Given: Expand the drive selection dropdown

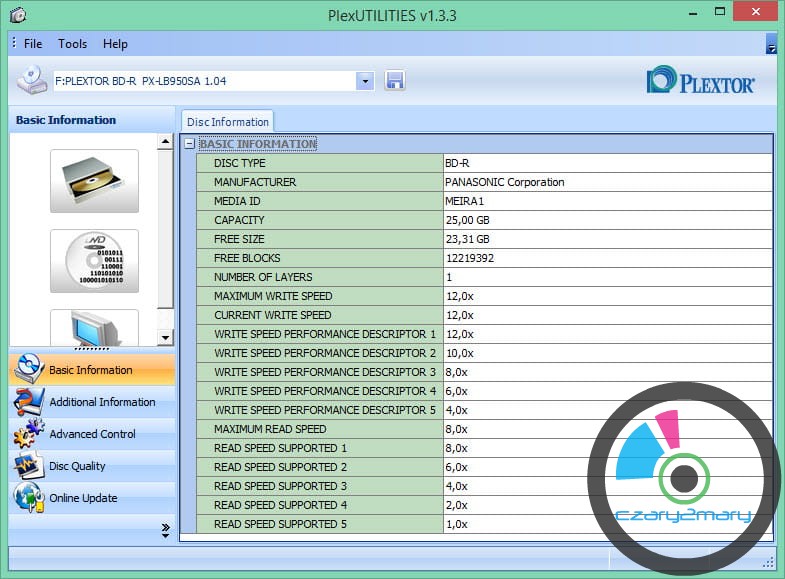Looking at the screenshot, I should tap(365, 81).
